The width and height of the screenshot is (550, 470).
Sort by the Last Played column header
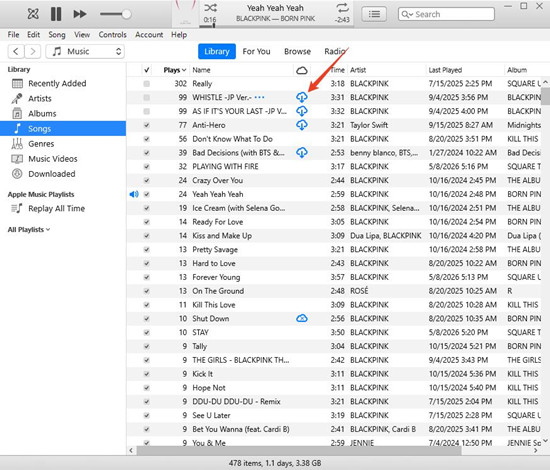[x=465, y=70]
